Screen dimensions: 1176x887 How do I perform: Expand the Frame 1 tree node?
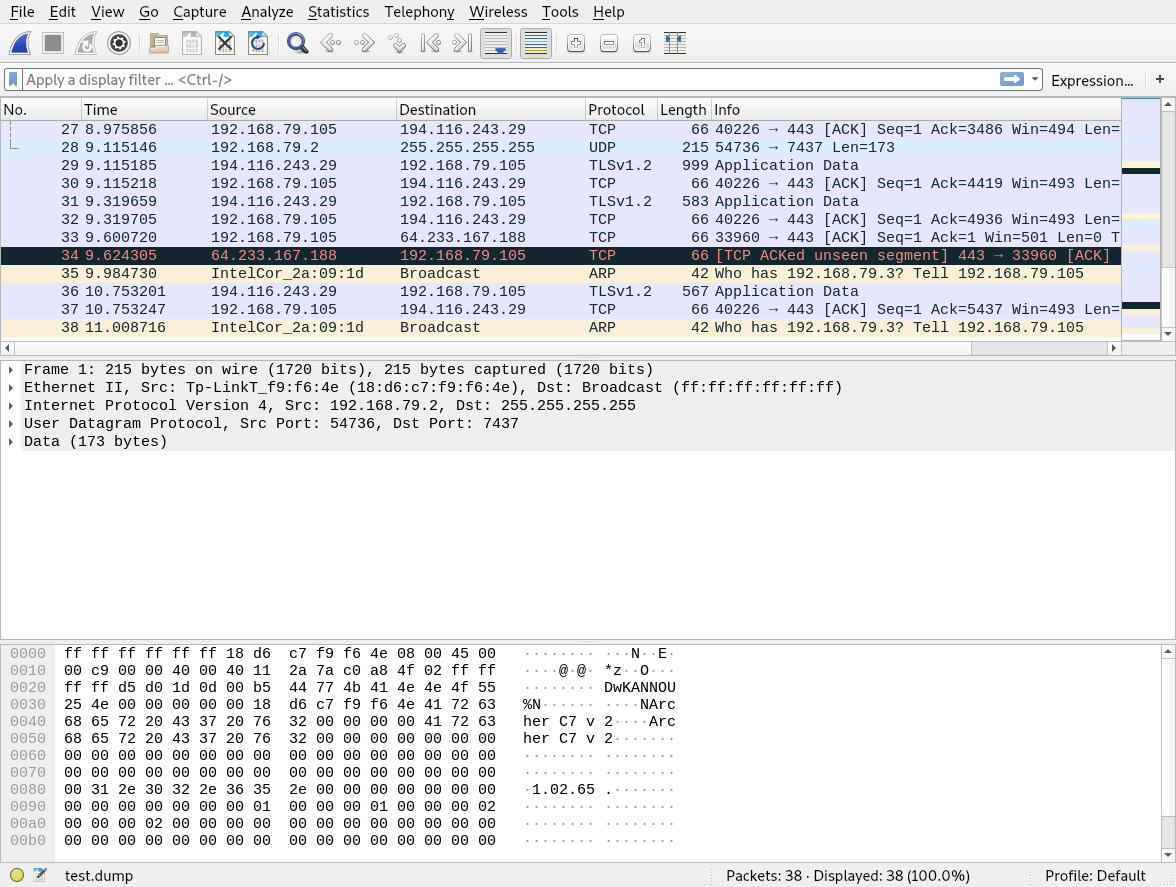coord(11,370)
